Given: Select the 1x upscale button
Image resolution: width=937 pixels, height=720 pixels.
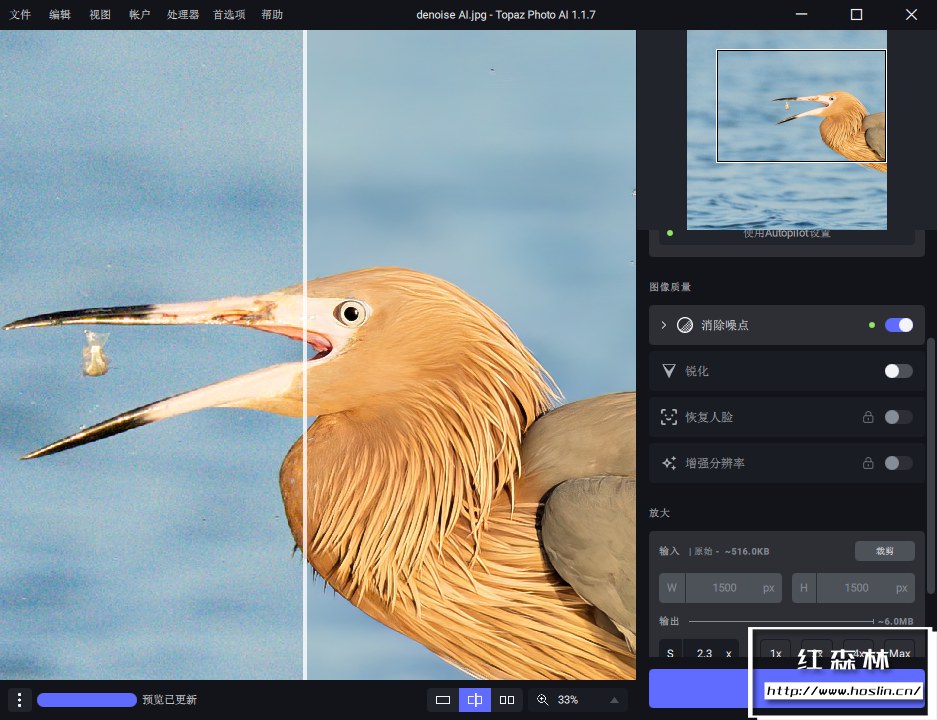Looking at the screenshot, I should click(775, 653).
